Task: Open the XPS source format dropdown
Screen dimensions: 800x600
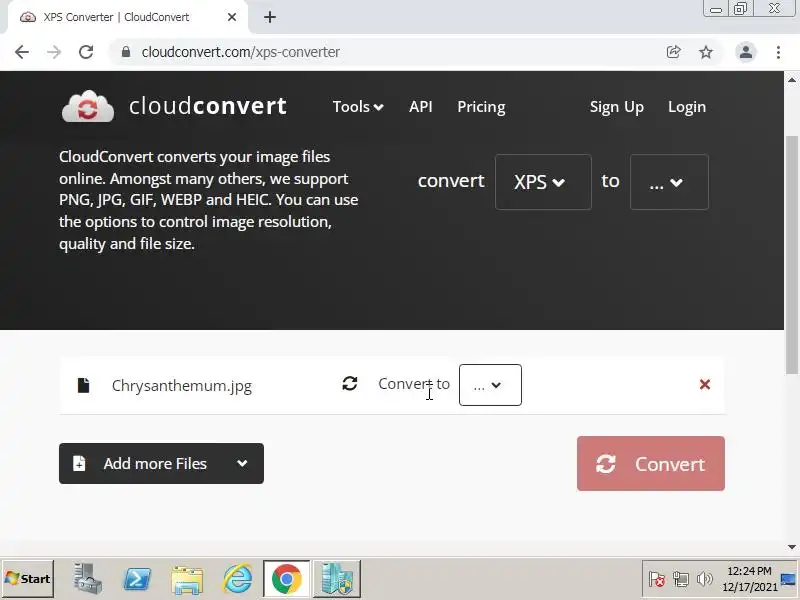Action: pyautogui.click(x=543, y=182)
